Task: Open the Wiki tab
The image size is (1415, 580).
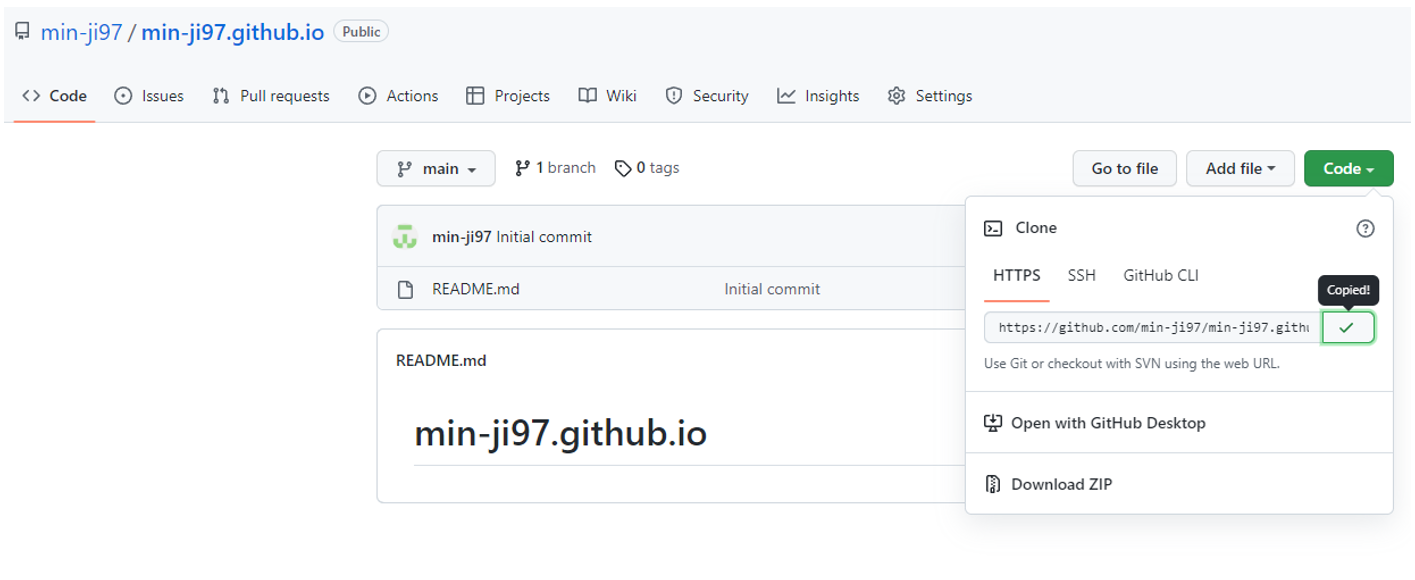Action: point(607,96)
